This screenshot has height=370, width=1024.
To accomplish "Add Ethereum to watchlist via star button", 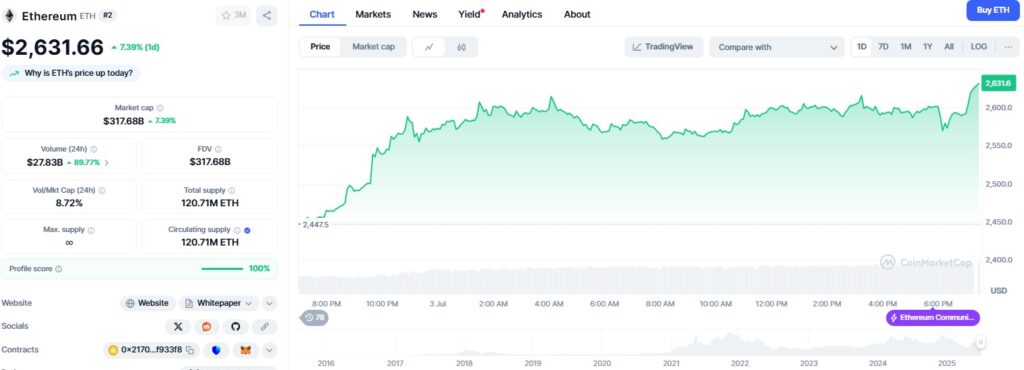I will 234,16.
